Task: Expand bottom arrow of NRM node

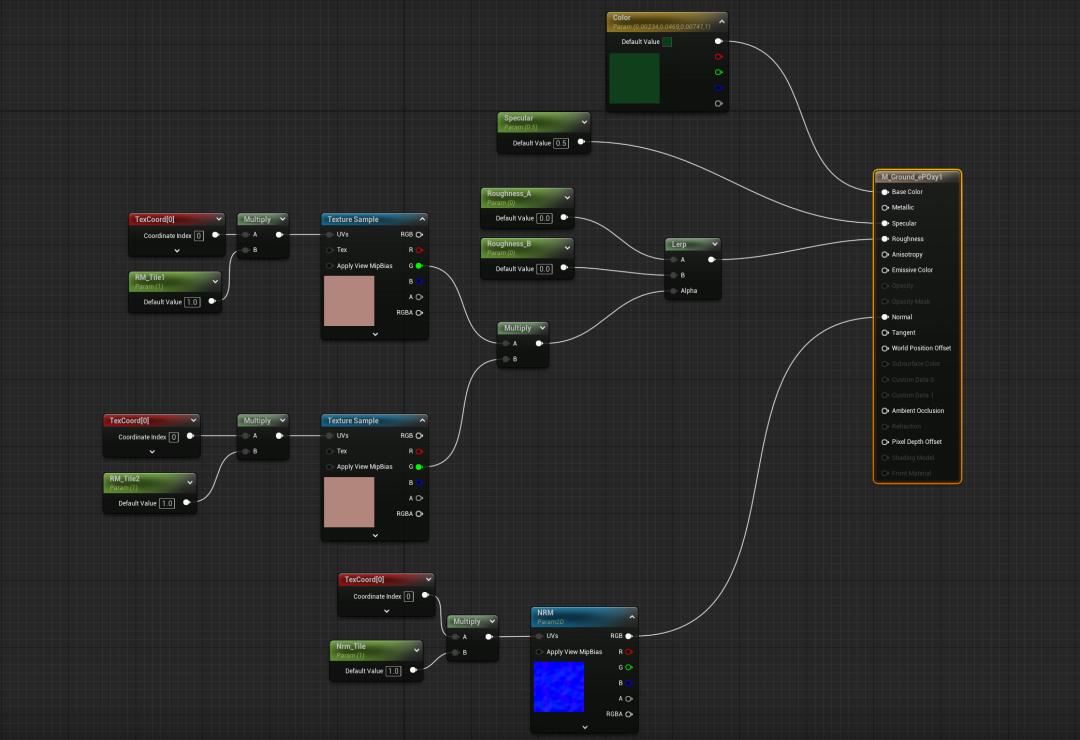Action: pos(585,727)
